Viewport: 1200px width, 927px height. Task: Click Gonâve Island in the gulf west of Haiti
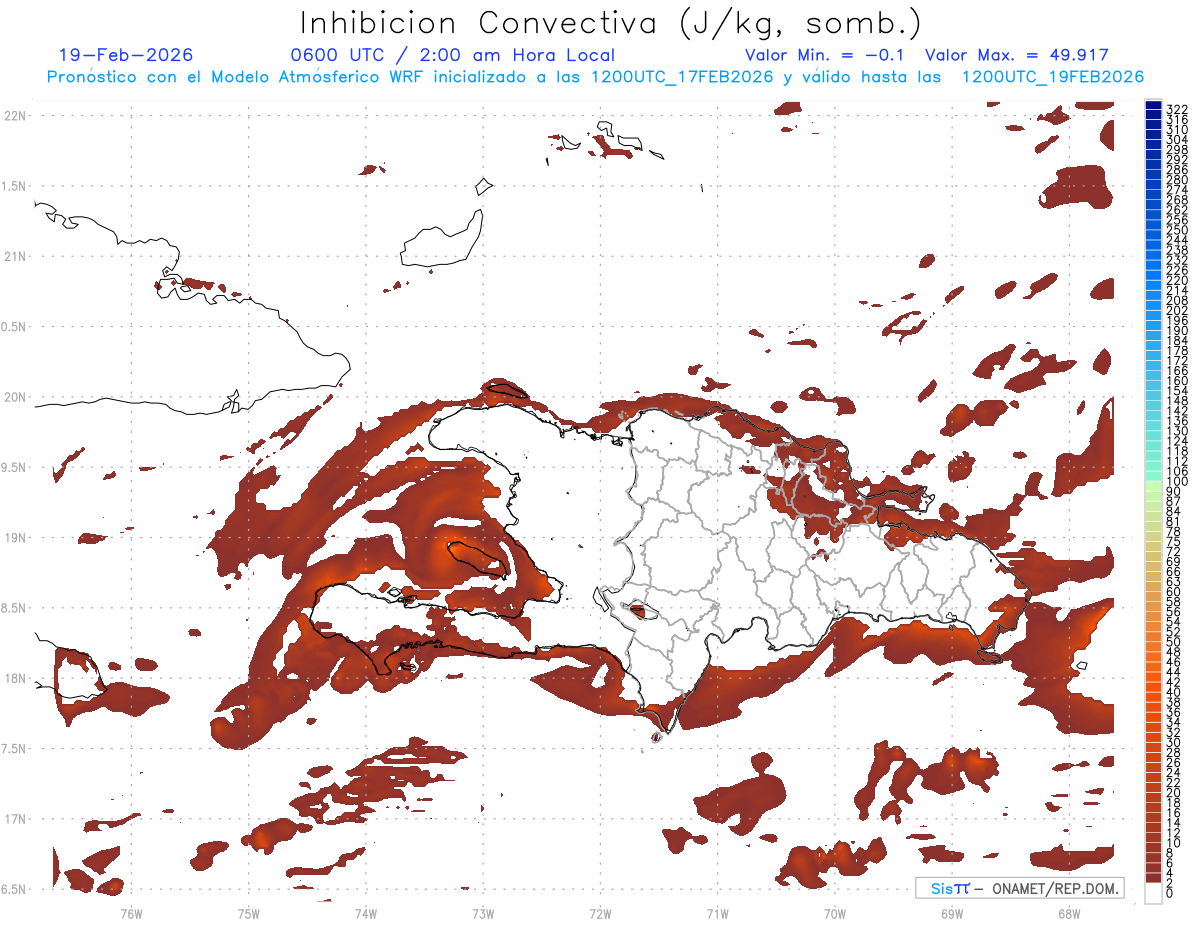pos(479,559)
